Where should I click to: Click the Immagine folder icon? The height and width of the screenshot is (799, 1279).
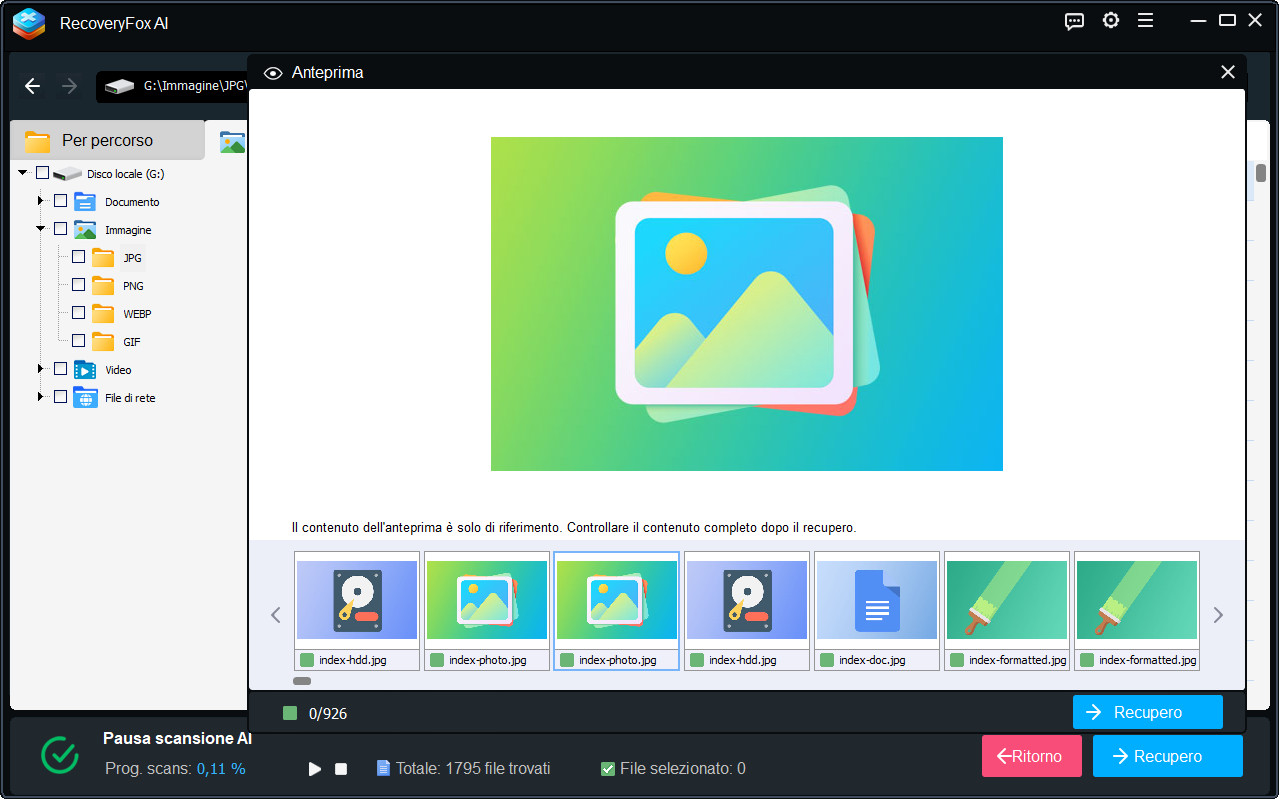(x=85, y=229)
